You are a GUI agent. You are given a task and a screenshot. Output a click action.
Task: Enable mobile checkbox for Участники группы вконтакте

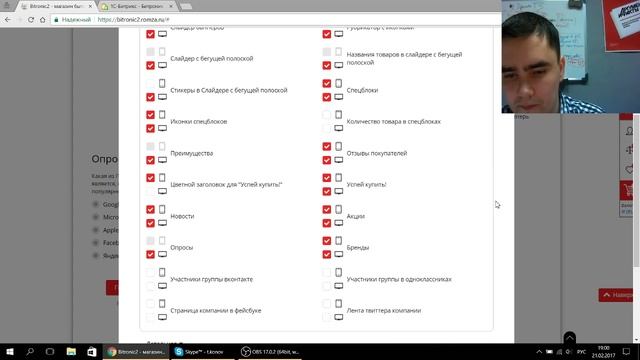[150, 272]
